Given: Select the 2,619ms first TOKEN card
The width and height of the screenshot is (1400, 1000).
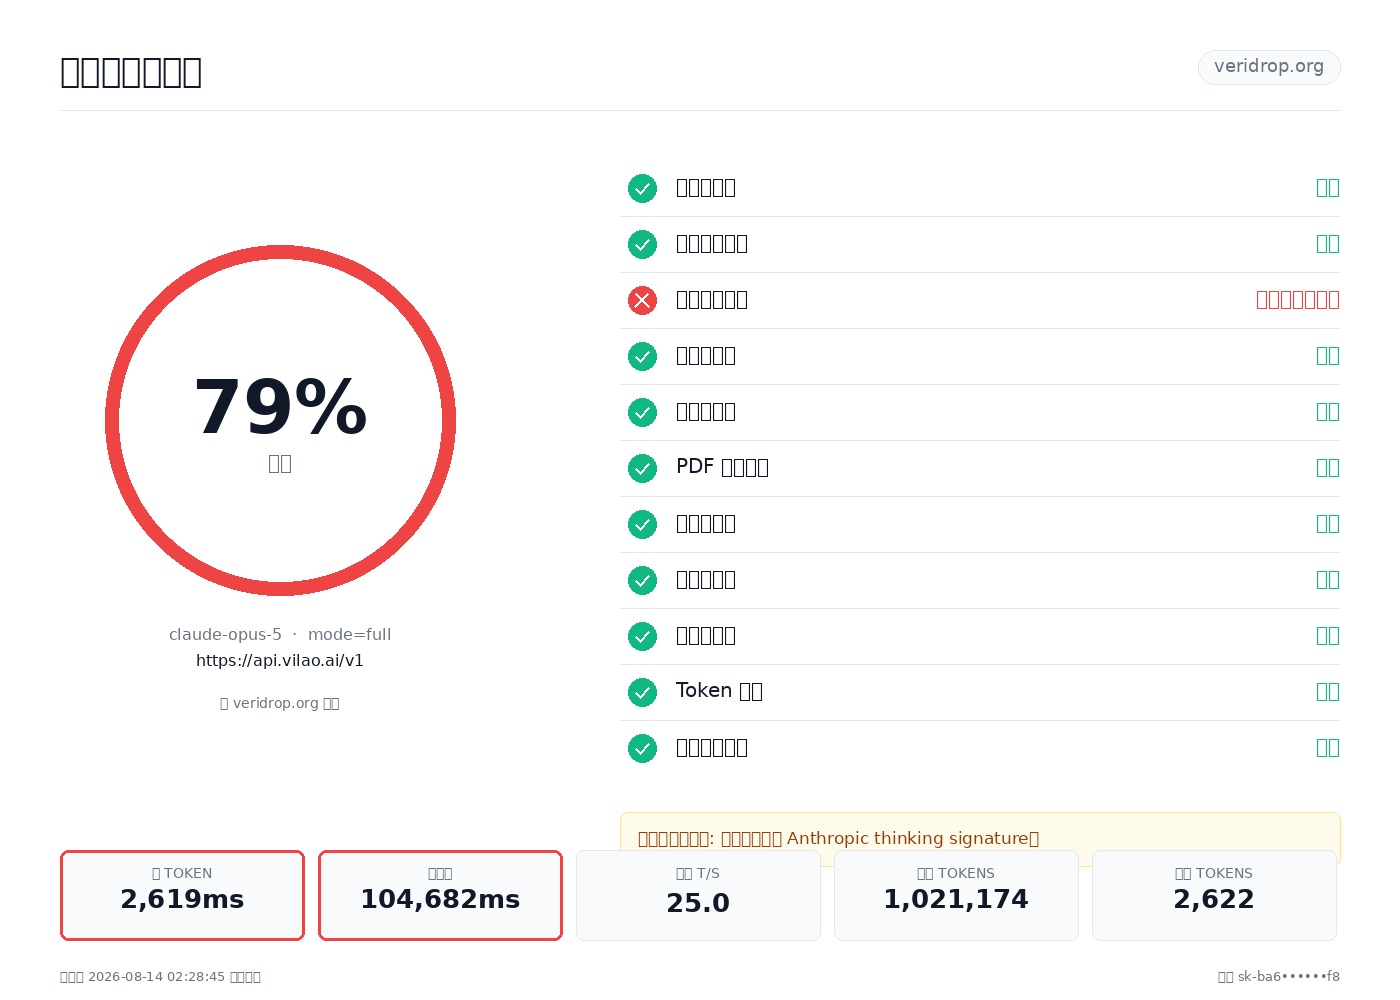Looking at the screenshot, I should [182, 895].
